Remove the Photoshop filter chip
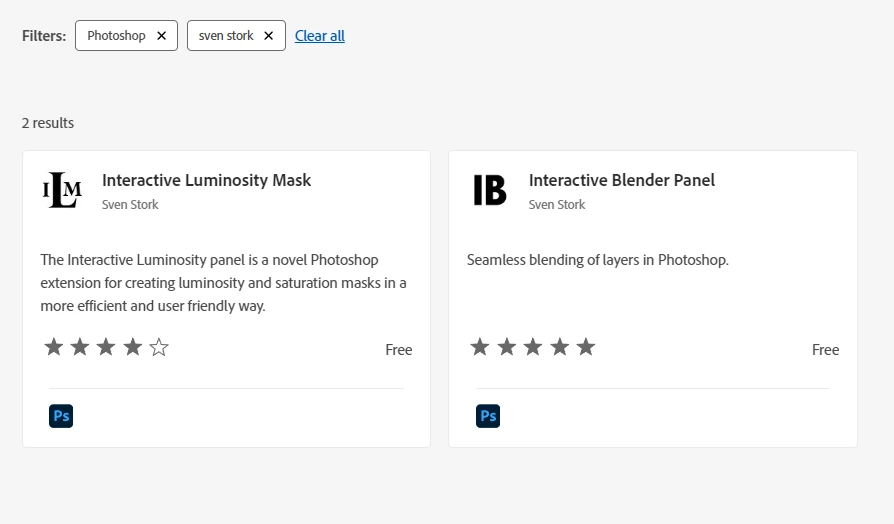 coord(161,36)
